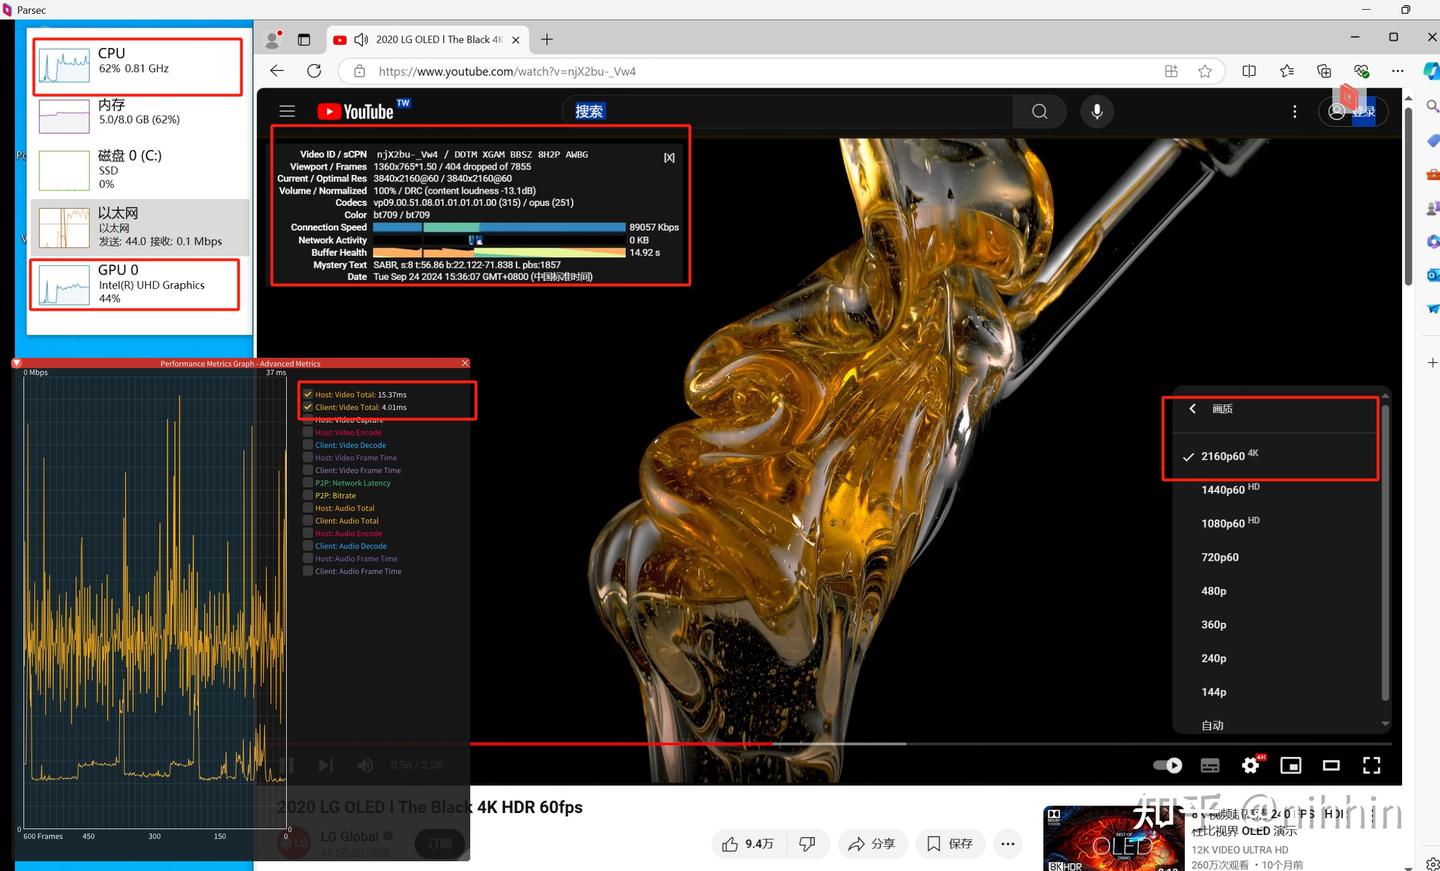Click quality menu scroll-down arrow
Viewport: 1440px width, 871px height.
(1385, 723)
